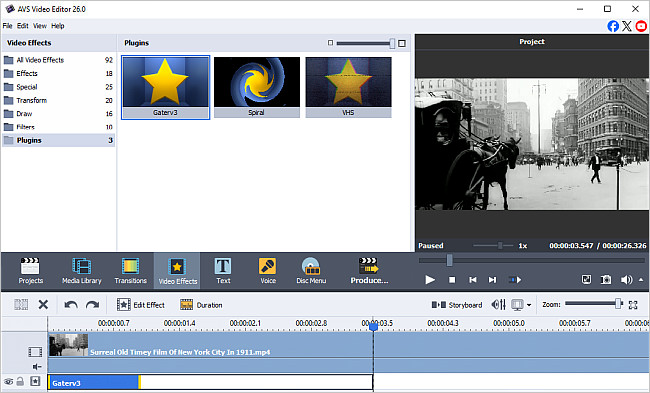Open the Duration setting

tap(201, 305)
